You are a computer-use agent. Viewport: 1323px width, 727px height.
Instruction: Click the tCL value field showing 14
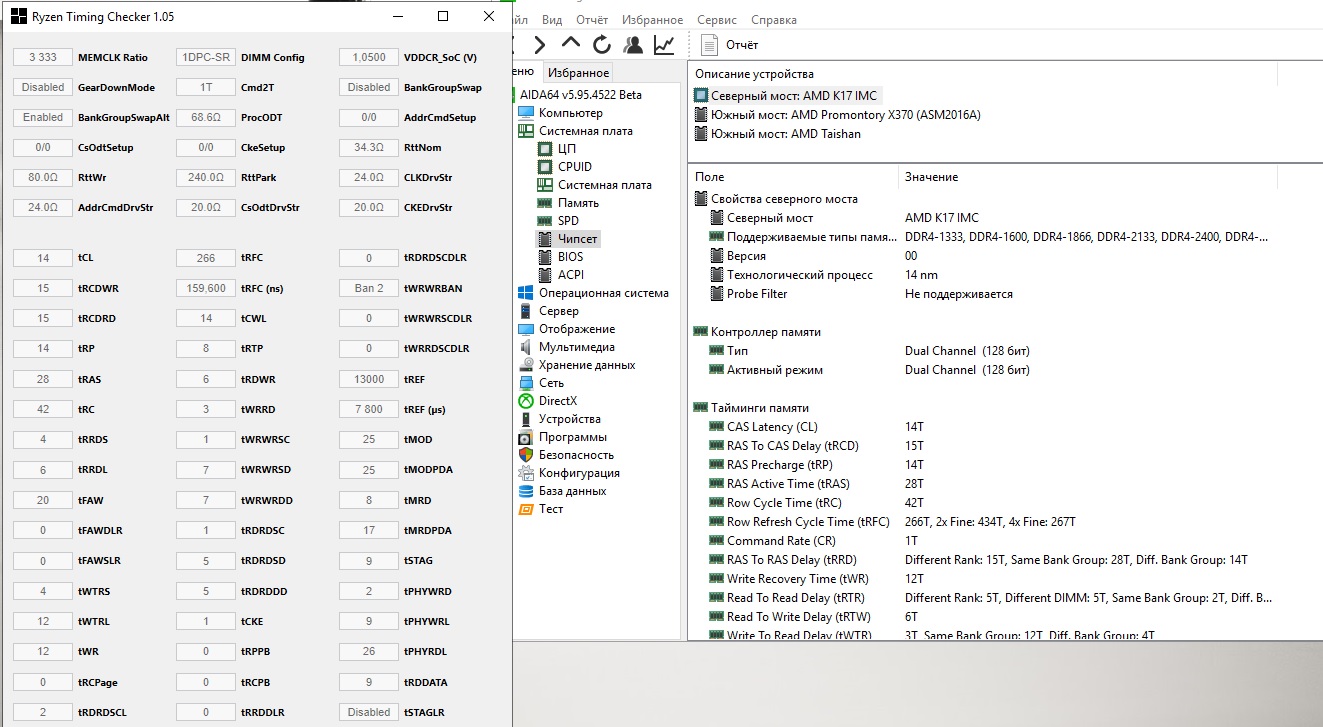[43, 258]
